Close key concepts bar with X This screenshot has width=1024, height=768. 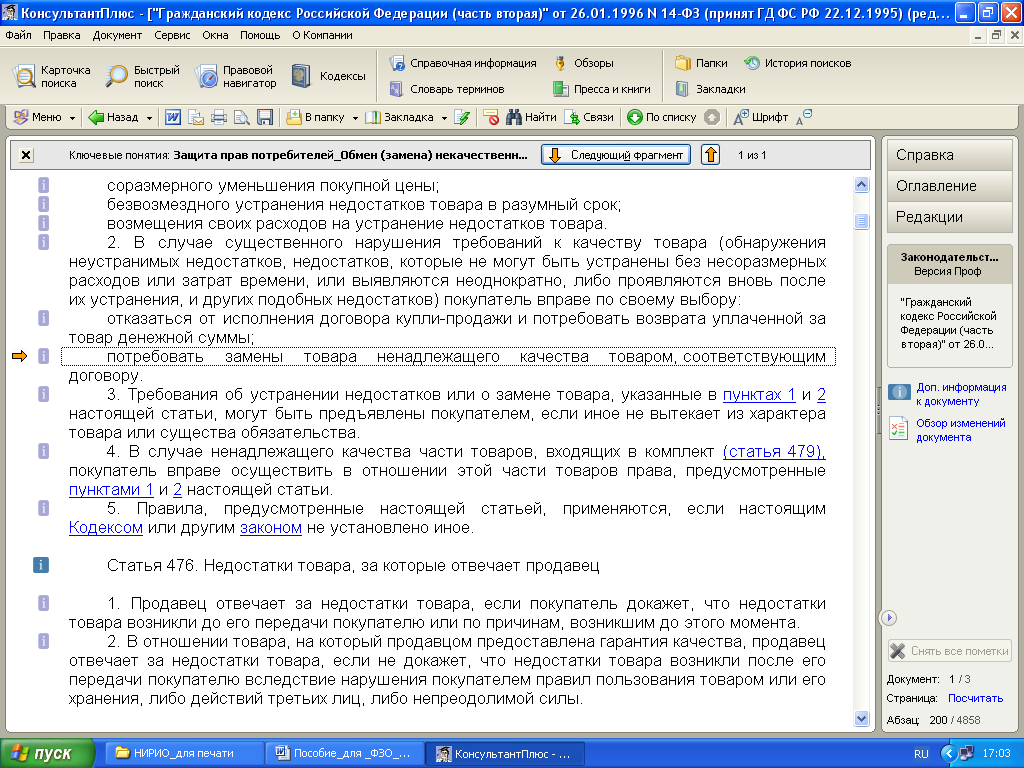(x=25, y=155)
